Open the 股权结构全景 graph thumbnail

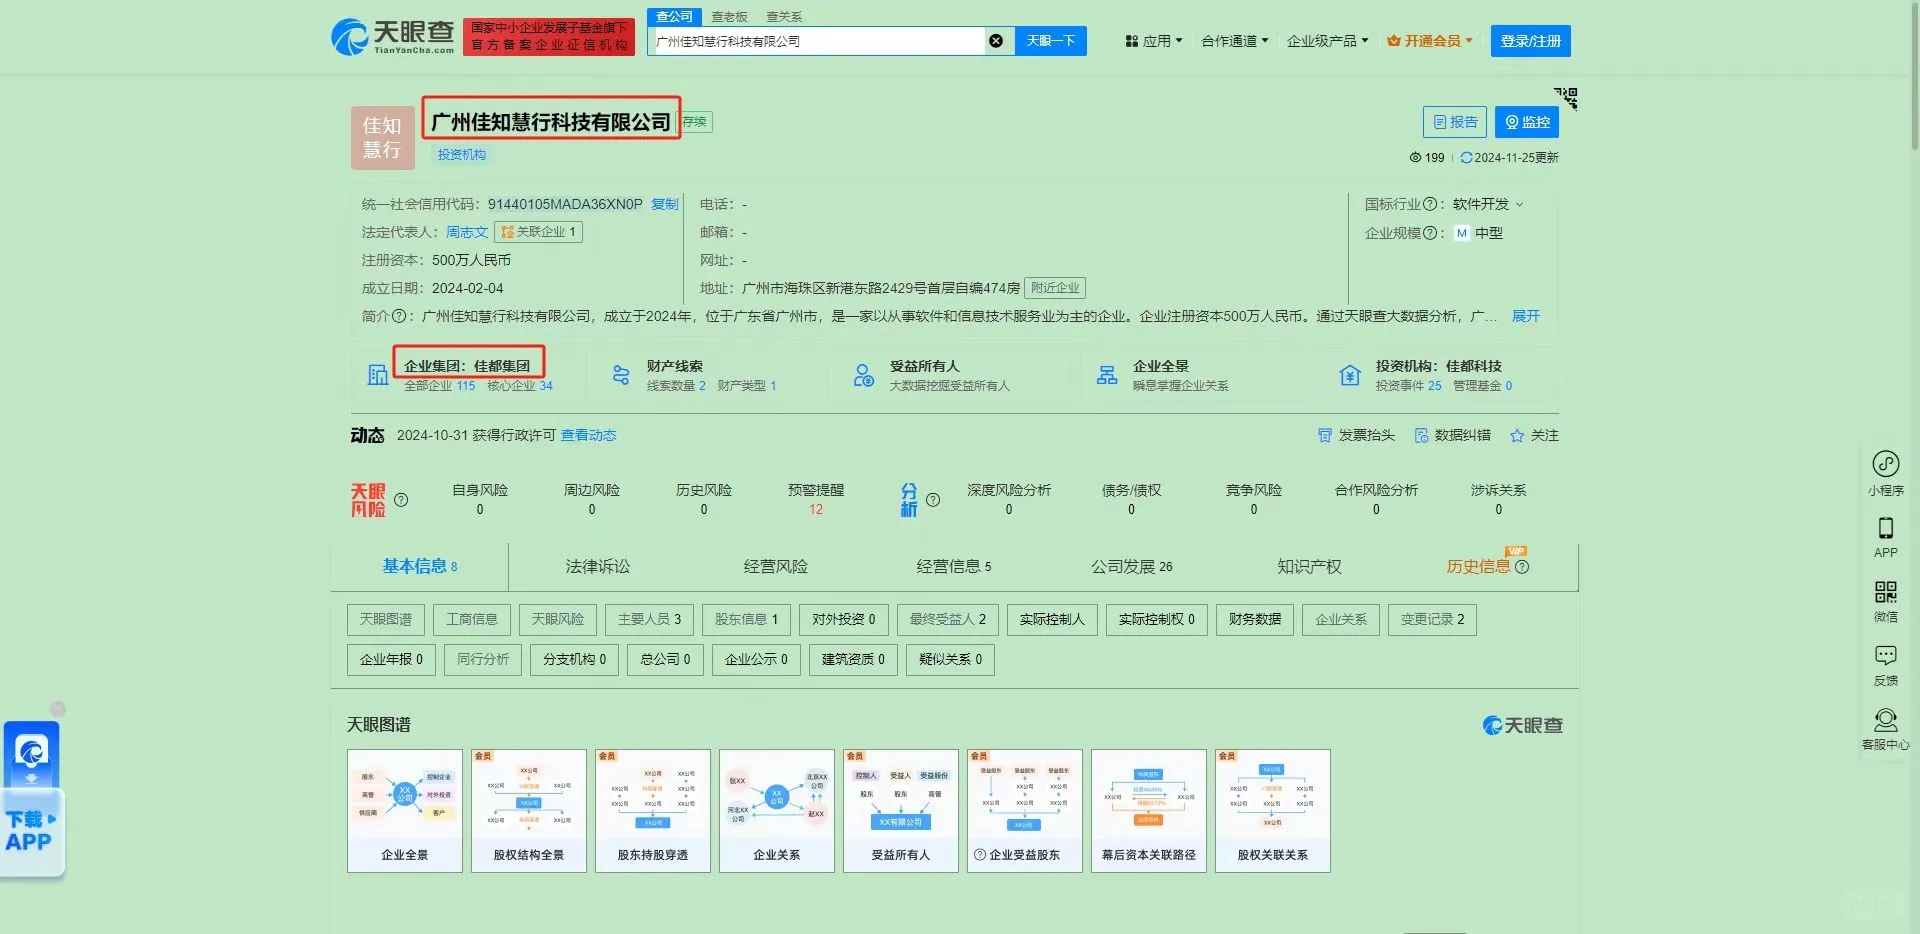[x=529, y=811]
